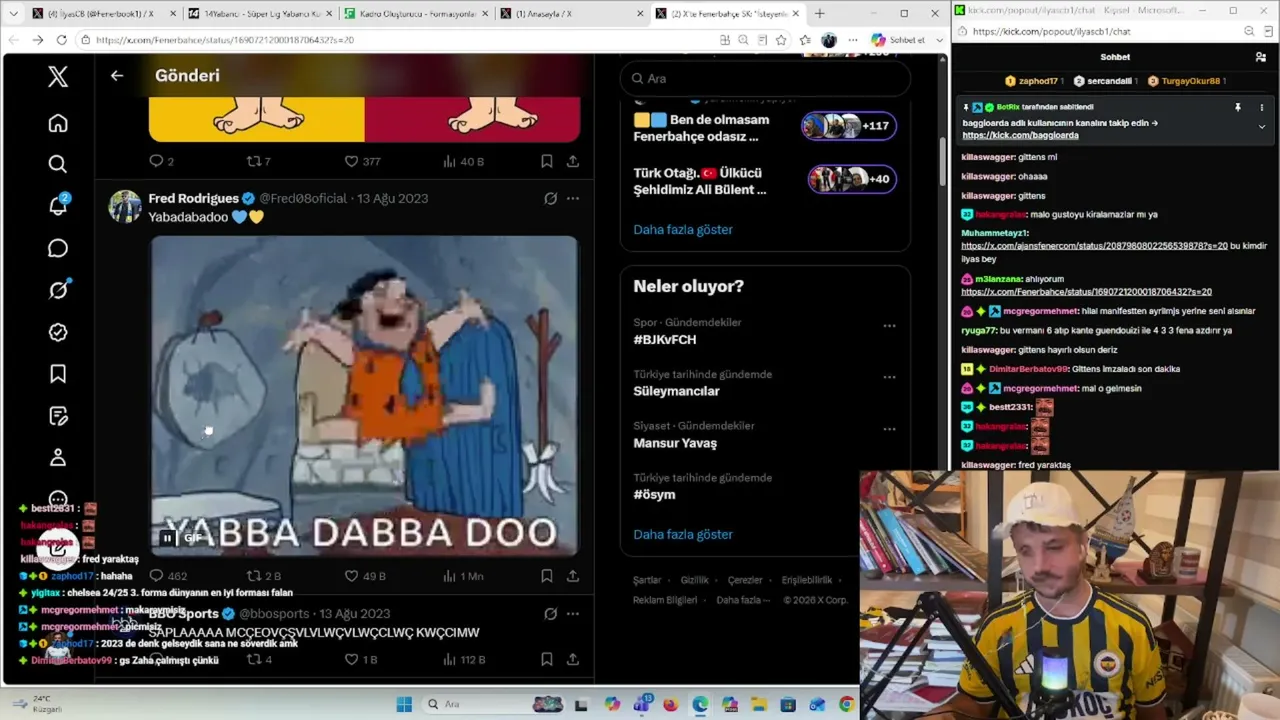1280x720 pixels.
Task: Add the X page to favorites star
Action: pos(781,40)
